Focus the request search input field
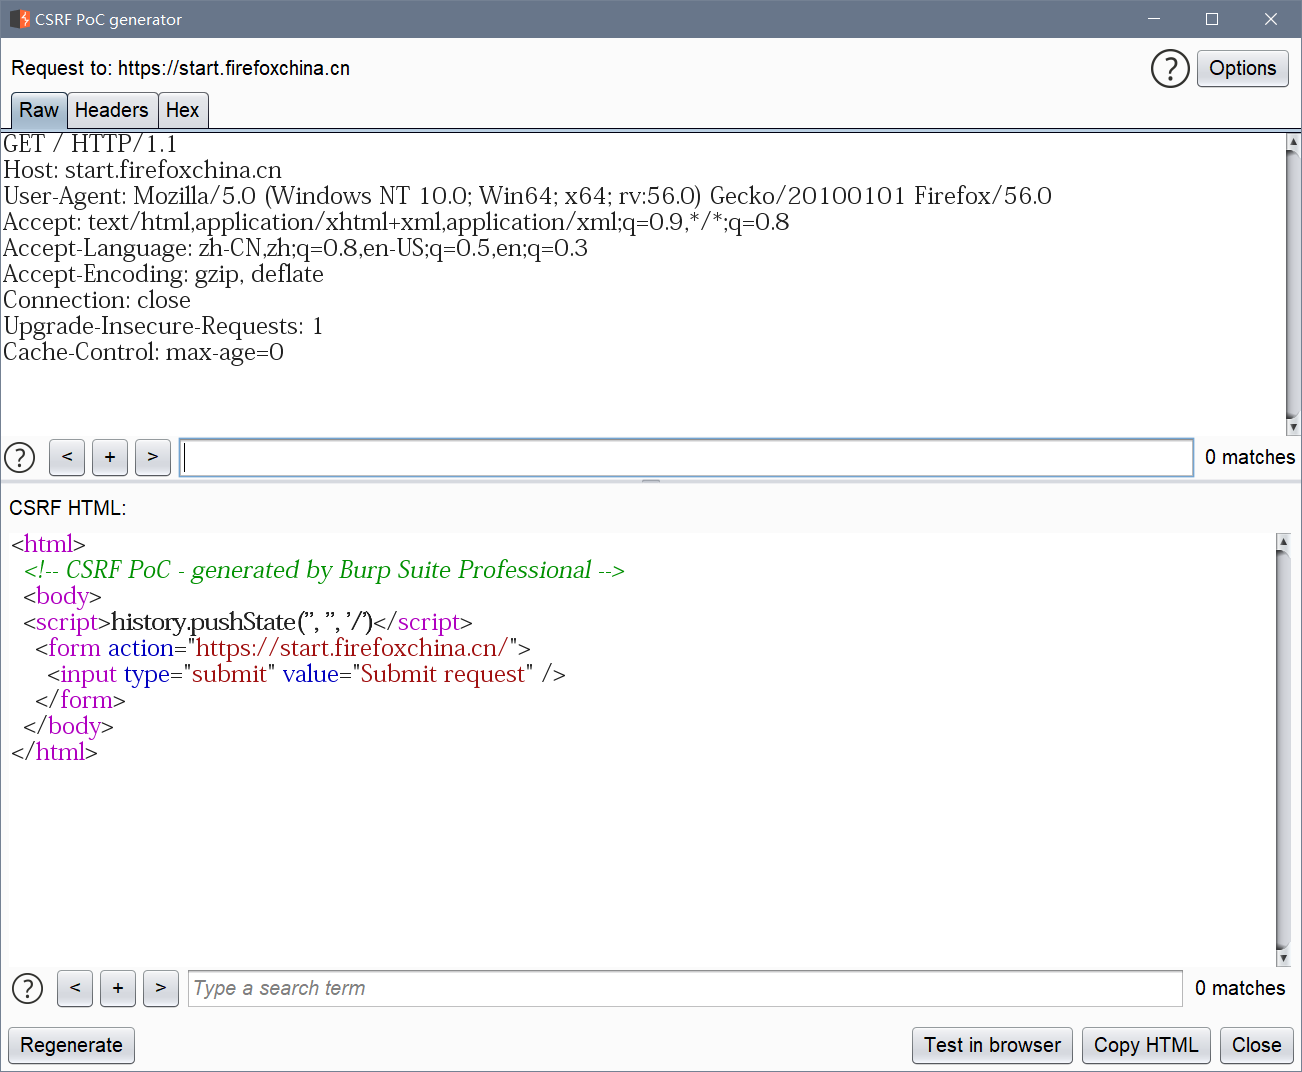 pos(686,457)
